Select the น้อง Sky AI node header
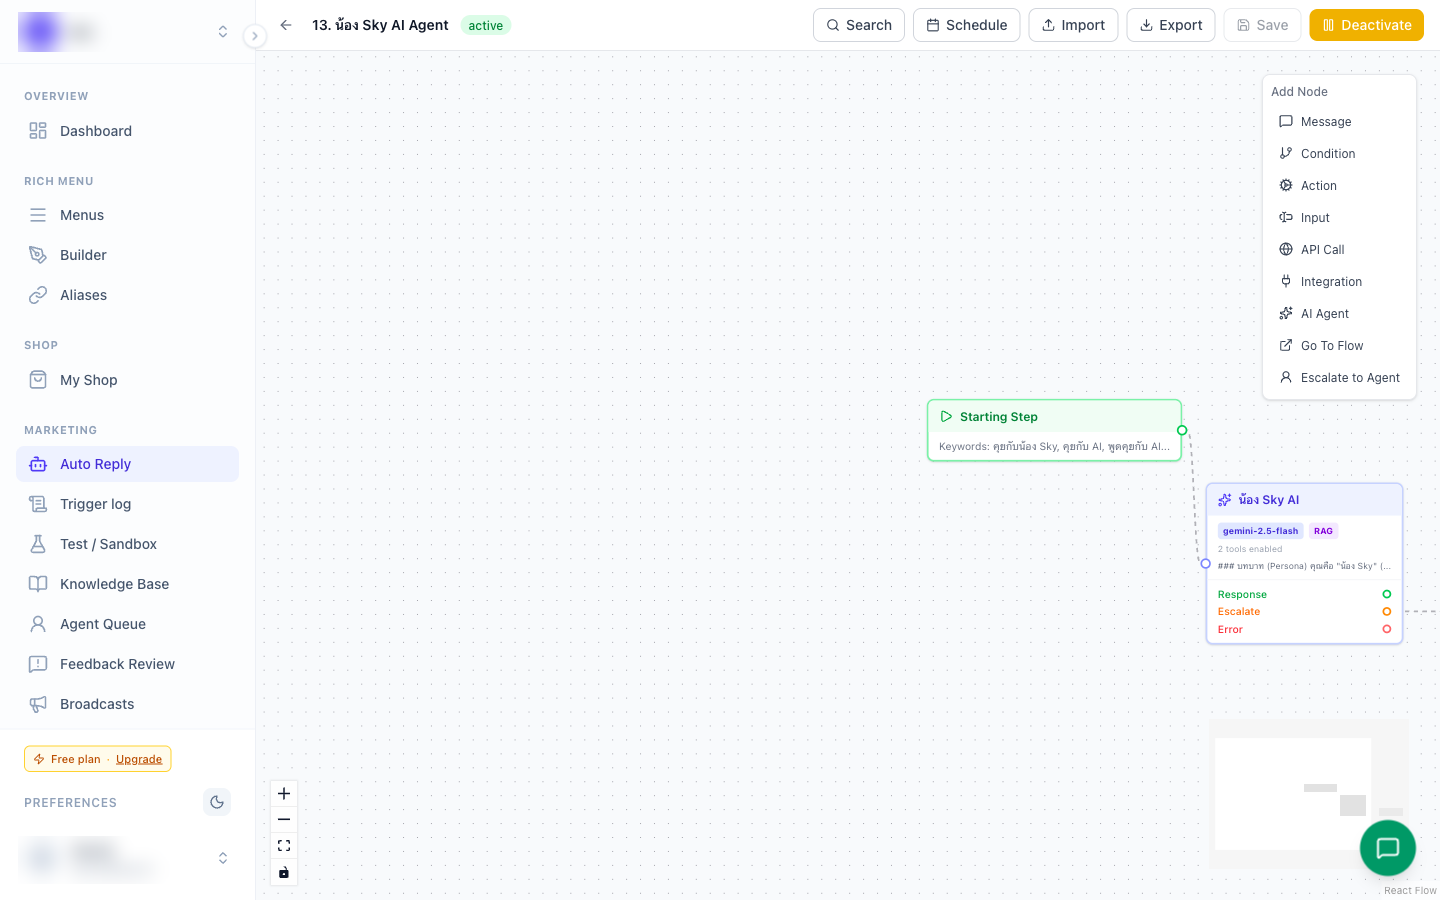Image resolution: width=1440 pixels, height=900 pixels. (1304, 500)
